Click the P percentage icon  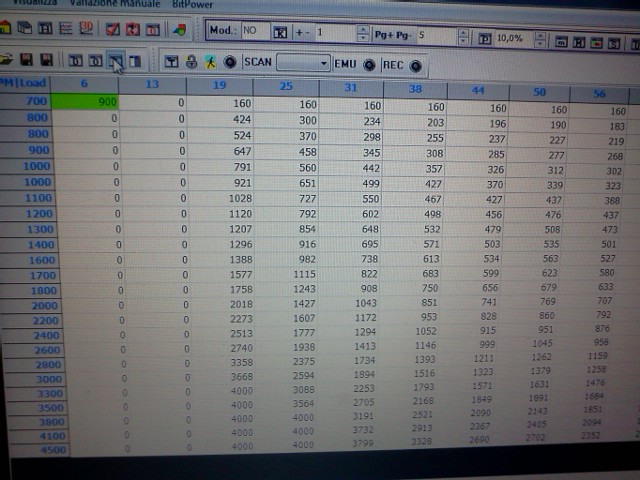485,39
